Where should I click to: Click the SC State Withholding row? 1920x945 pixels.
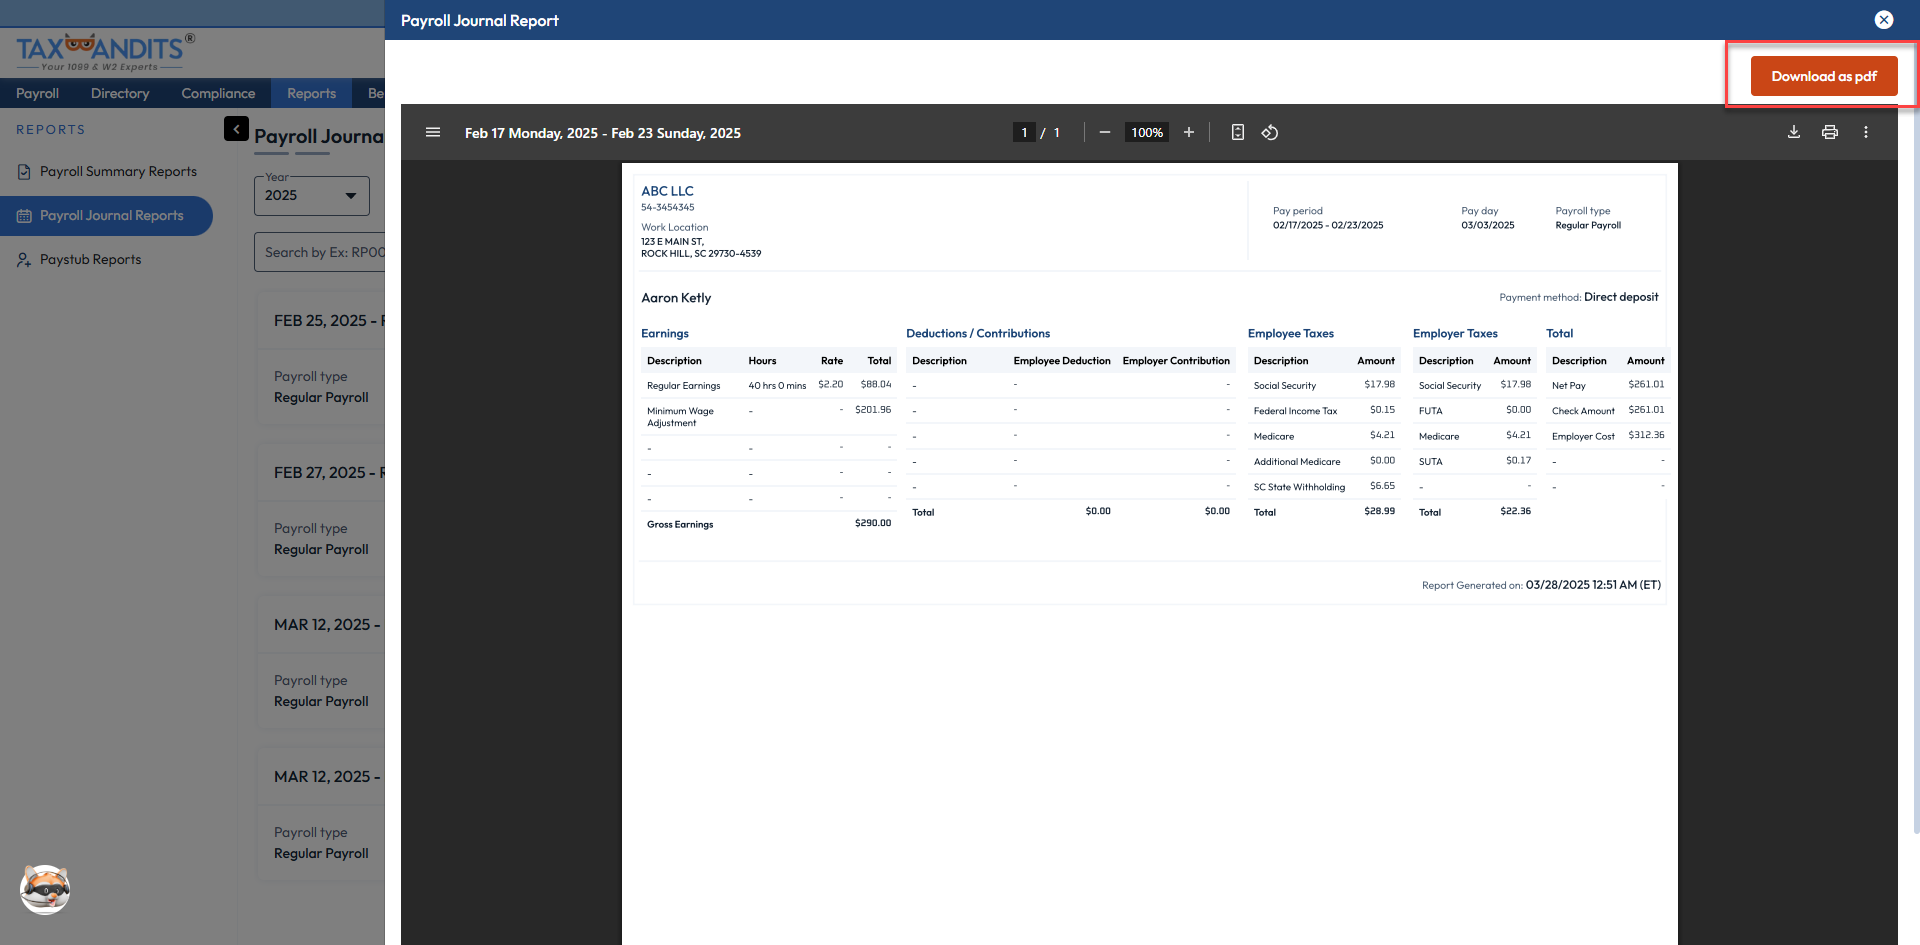(1324, 487)
